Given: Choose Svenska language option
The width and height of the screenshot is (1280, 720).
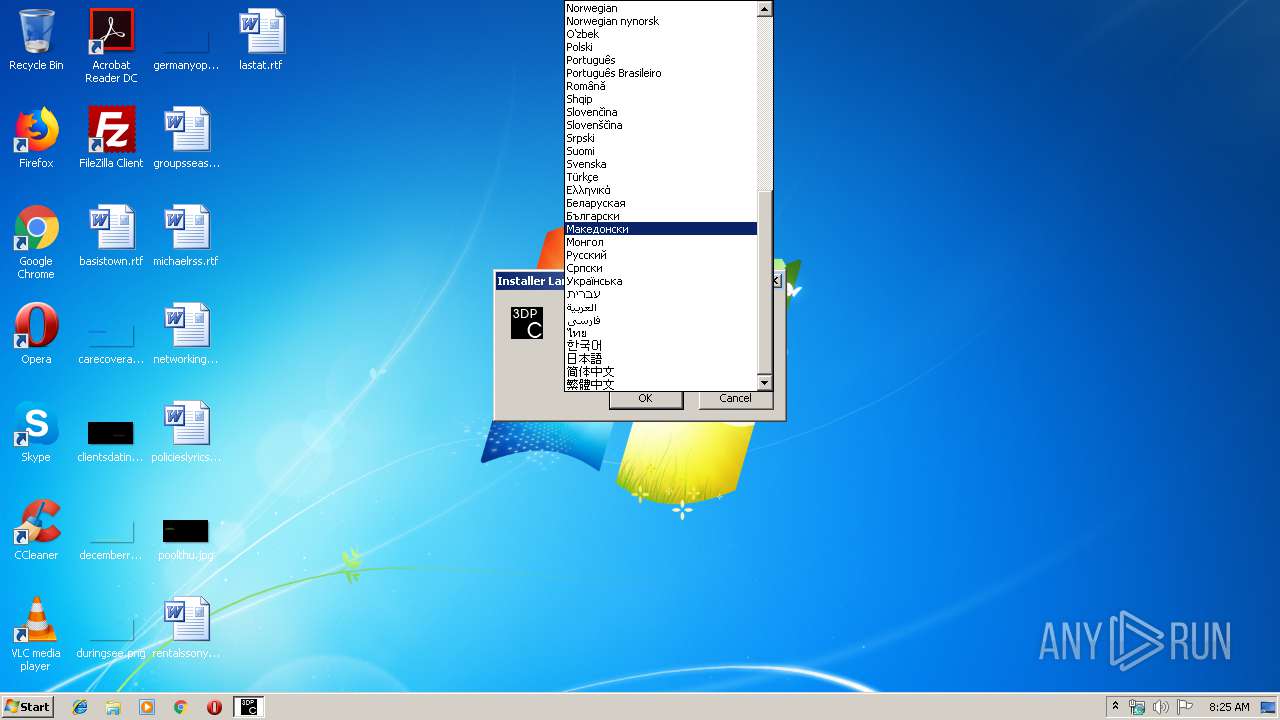Looking at the screenshot, I should pos(661,164).
